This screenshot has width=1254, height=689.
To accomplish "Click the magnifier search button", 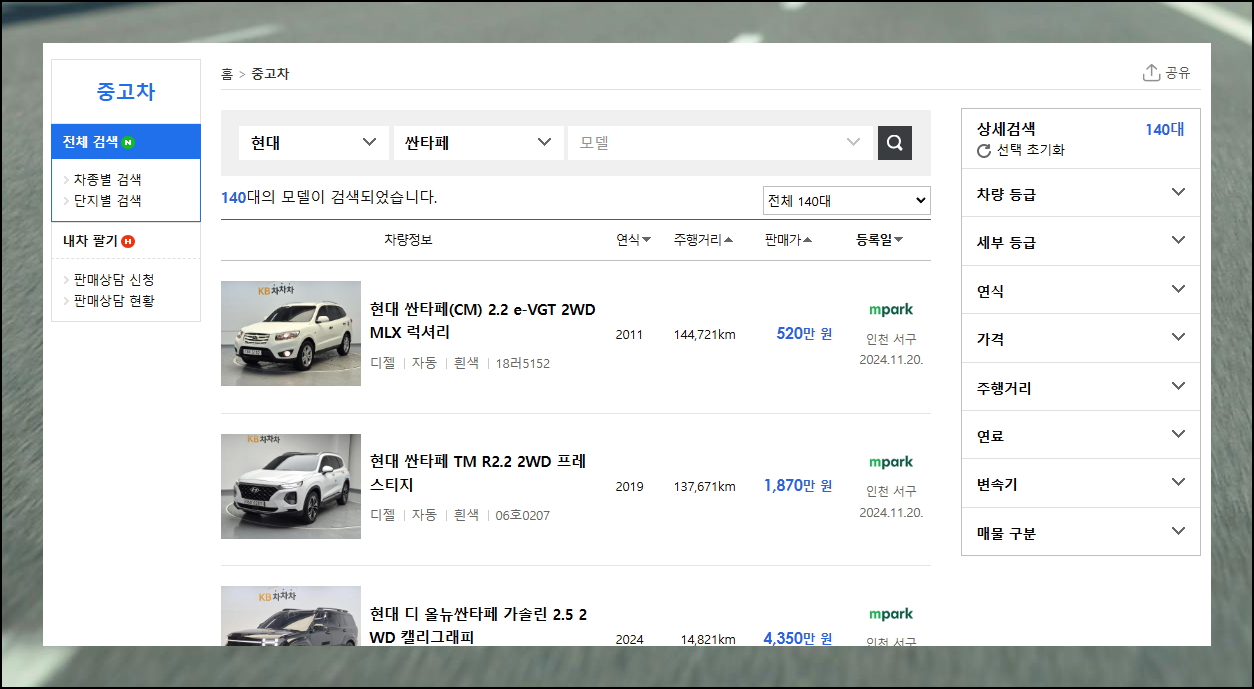I will point(894,143).
